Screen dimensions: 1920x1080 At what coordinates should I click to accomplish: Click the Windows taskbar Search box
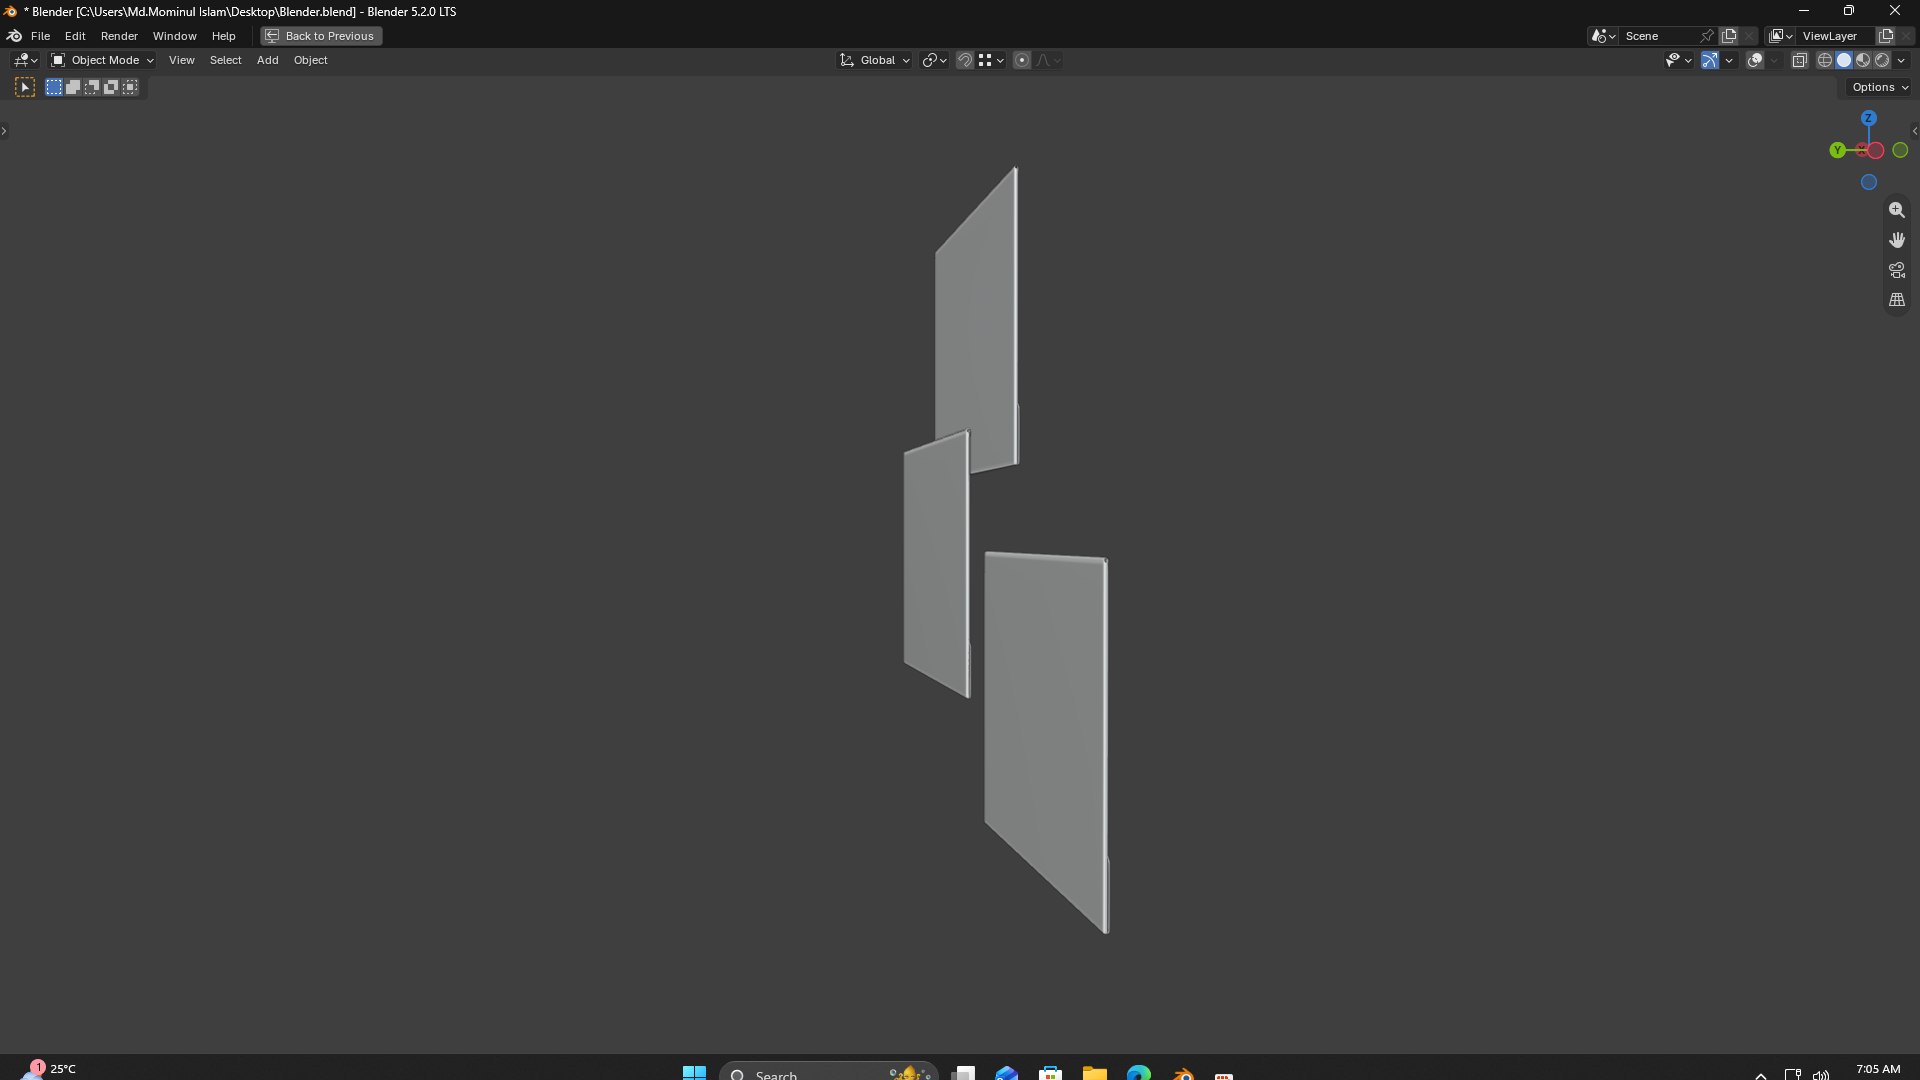tap(829, 1073)
